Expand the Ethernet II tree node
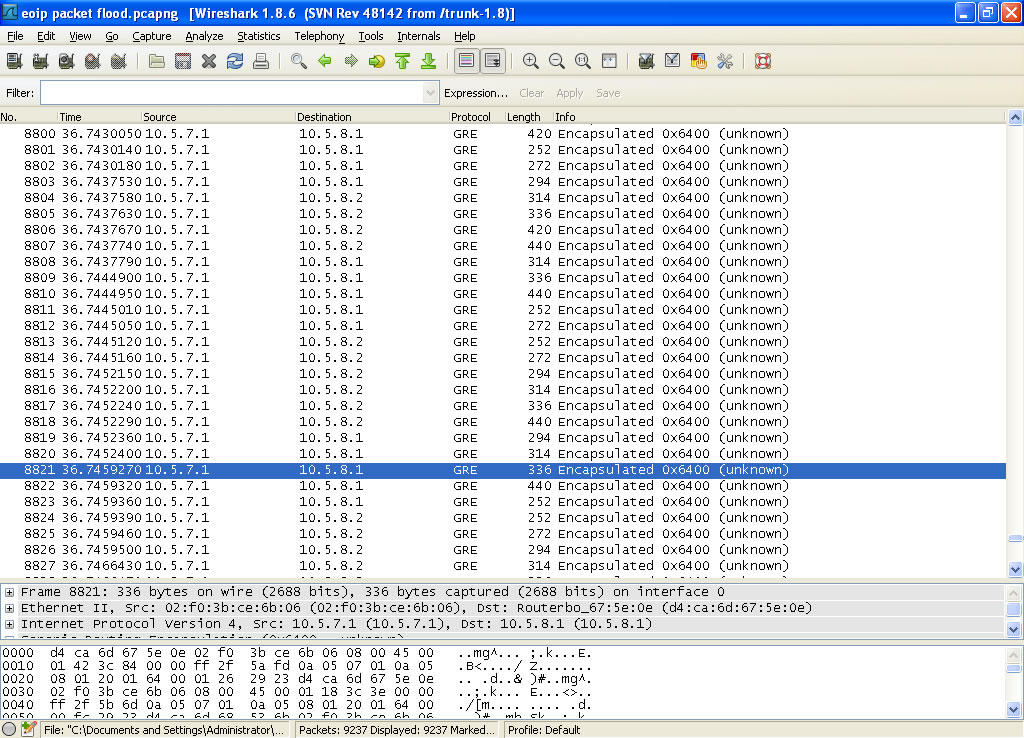This screenshot has height=738, width=1024. click(x=10, y=608)
